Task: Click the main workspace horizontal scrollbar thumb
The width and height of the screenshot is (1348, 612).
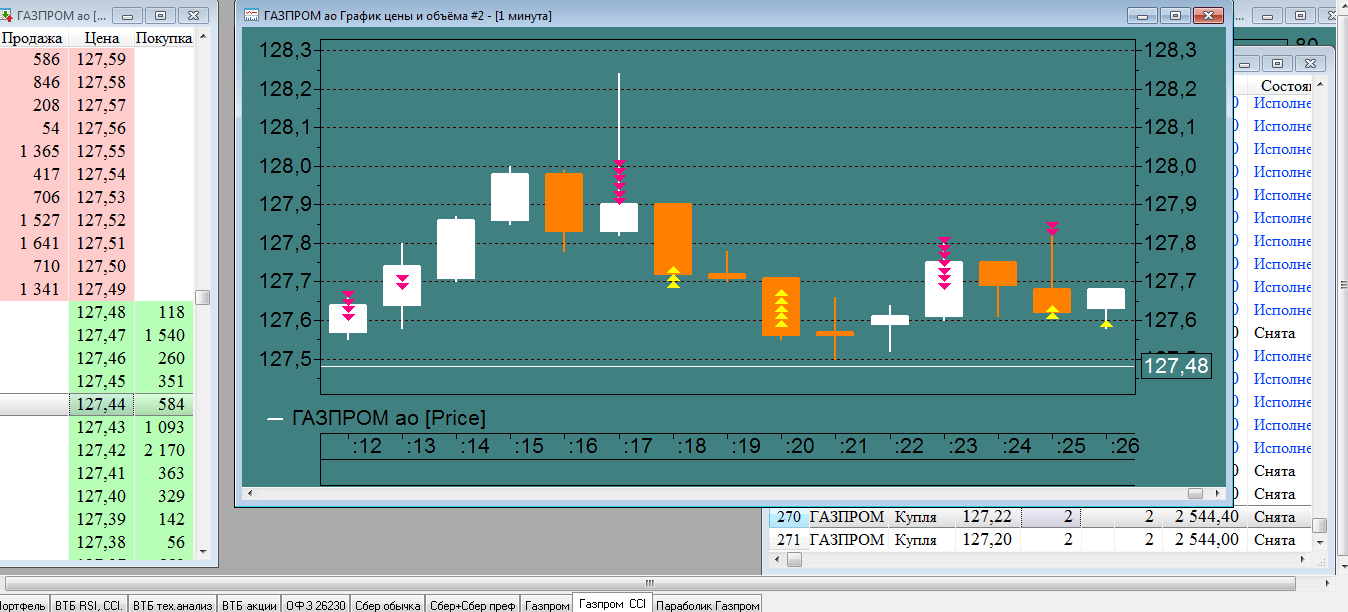Action: [648, 582]
